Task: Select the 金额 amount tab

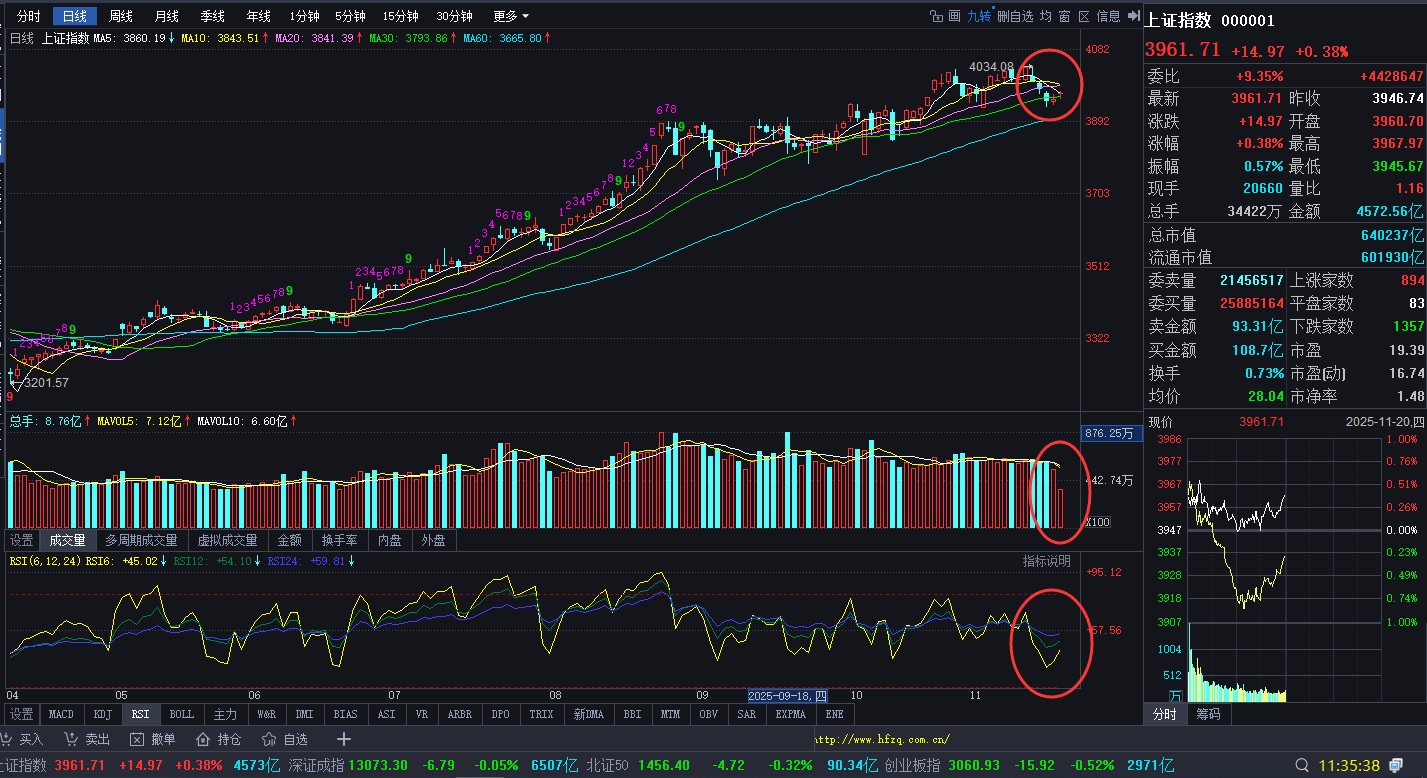Action: pyautogui.click(x=290, y=540)
